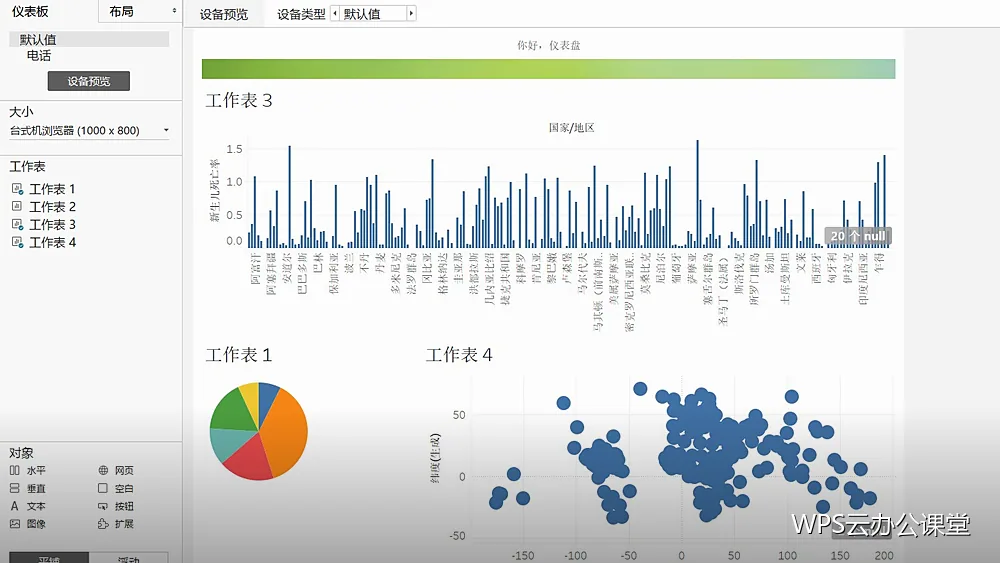Screen dimensions: 1000x563
Task: Click the 新生儿死亡率 axis label
Action: (214, 190)
